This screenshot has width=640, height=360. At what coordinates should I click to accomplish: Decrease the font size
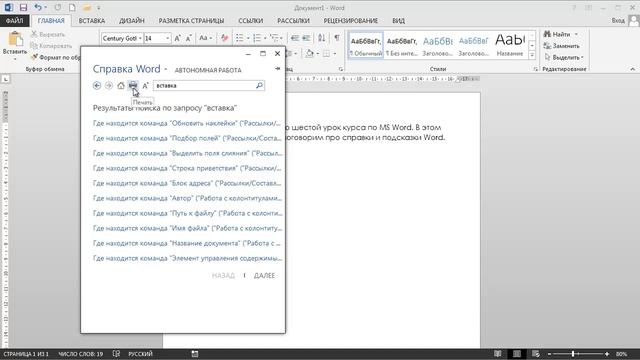point(189,38)
